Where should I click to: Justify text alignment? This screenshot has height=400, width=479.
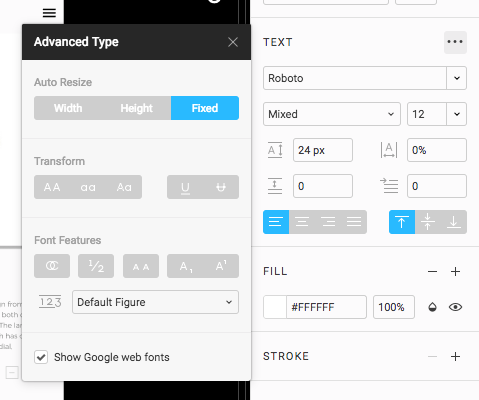354,222
